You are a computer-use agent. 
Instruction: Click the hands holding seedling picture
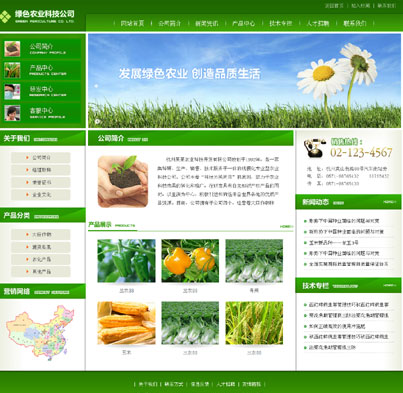click(123, 181)
